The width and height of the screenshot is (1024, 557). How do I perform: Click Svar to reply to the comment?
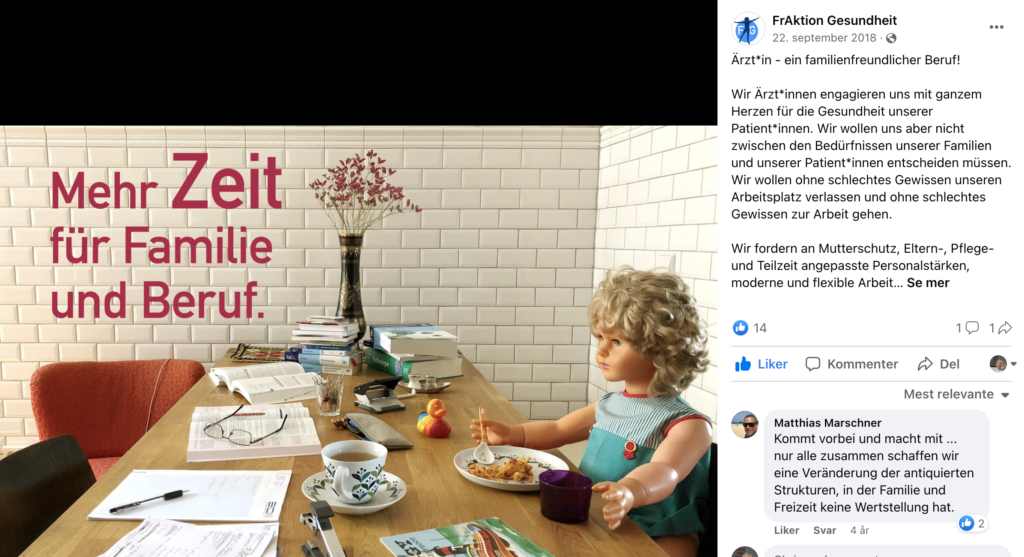coord(824,531)
